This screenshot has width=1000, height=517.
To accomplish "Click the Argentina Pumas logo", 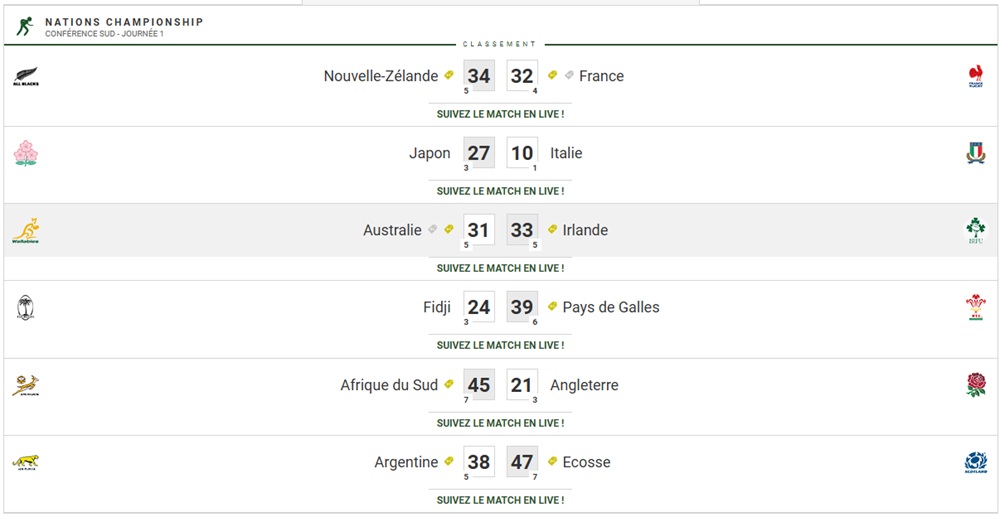I will coord(26,462).
